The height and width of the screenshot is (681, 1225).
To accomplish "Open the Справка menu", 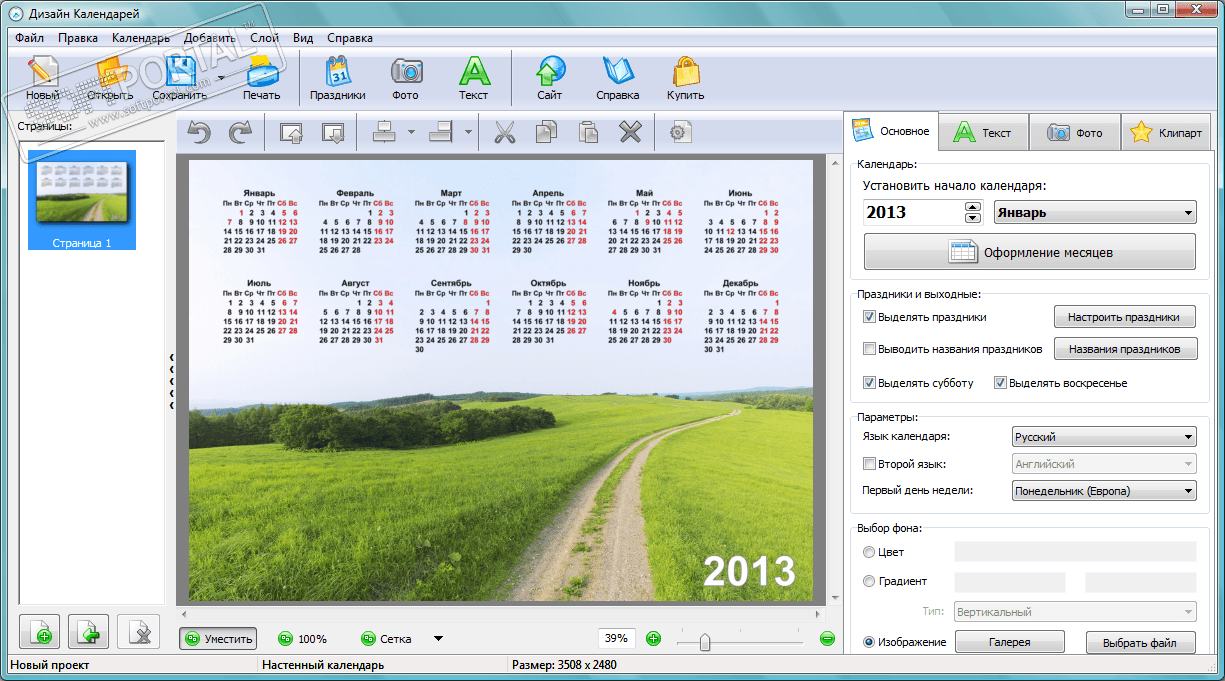I will point(350,38).
